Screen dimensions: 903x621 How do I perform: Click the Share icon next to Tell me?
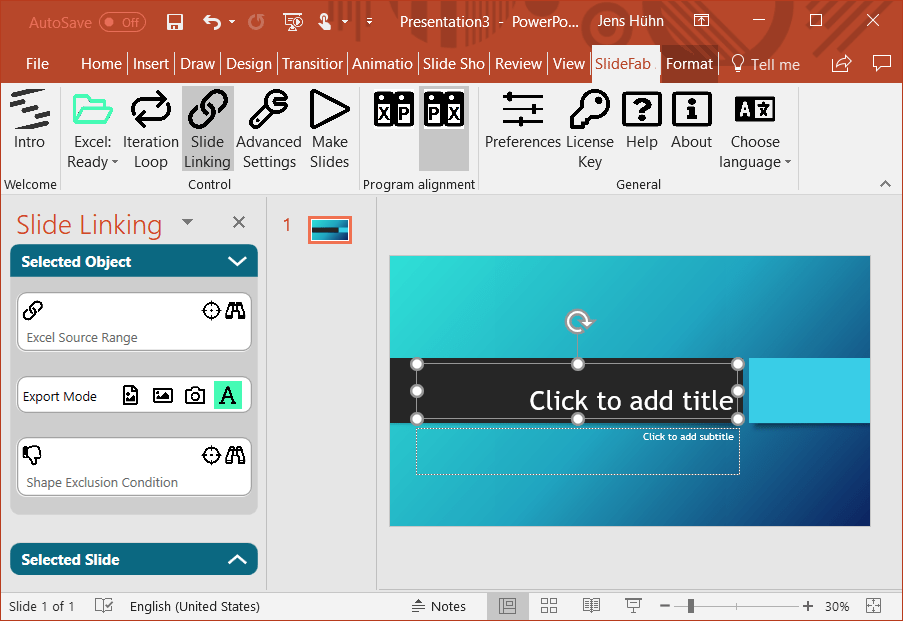[841, 63]
